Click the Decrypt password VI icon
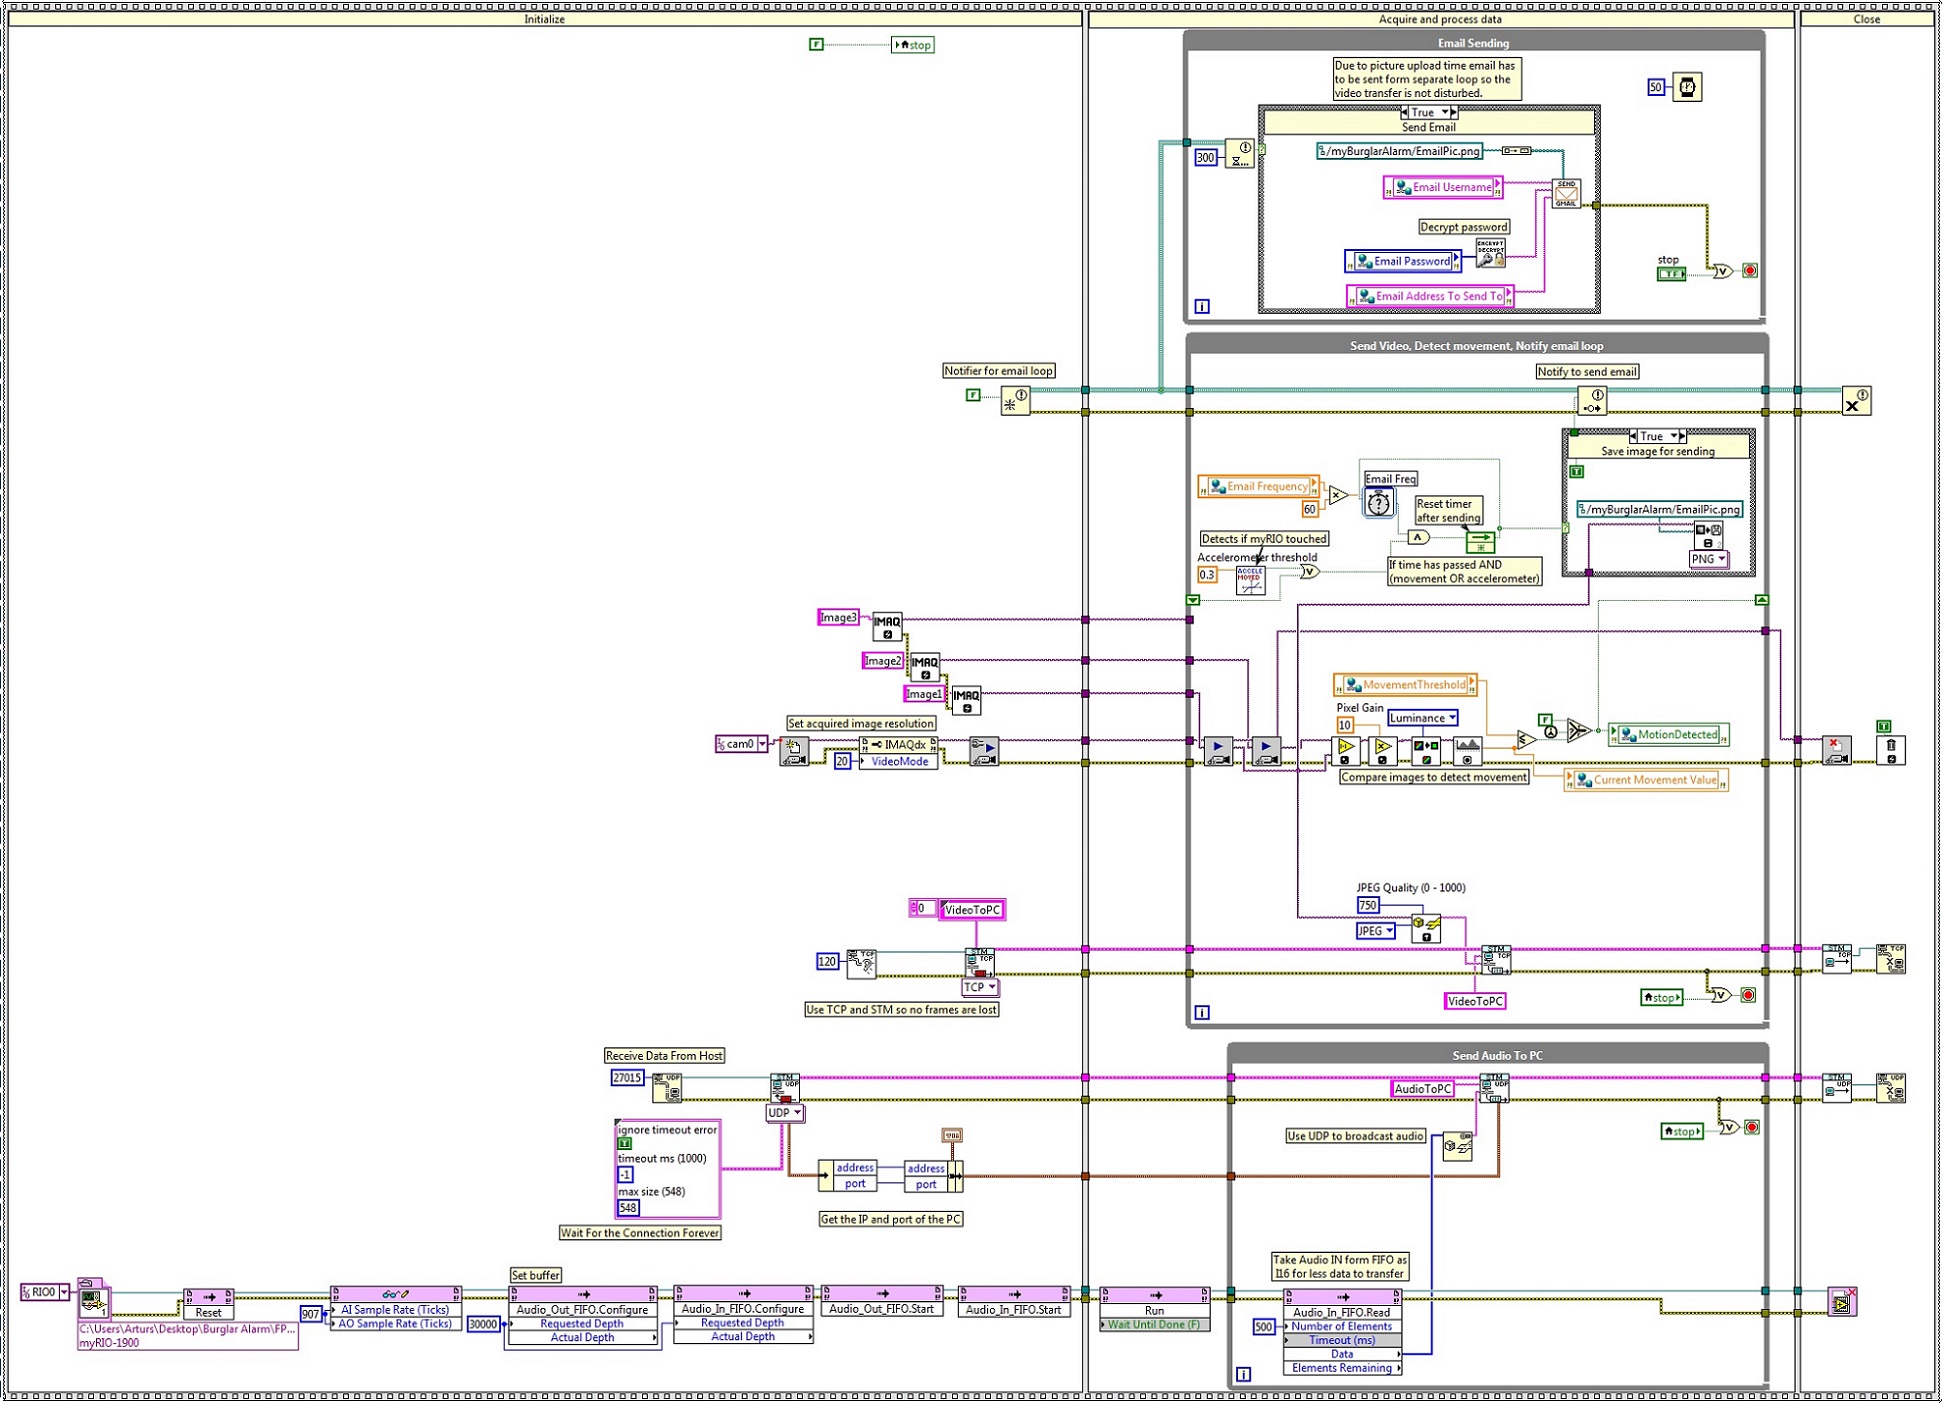Viewport: 1942px width, 1403px height. (1490, 253)
